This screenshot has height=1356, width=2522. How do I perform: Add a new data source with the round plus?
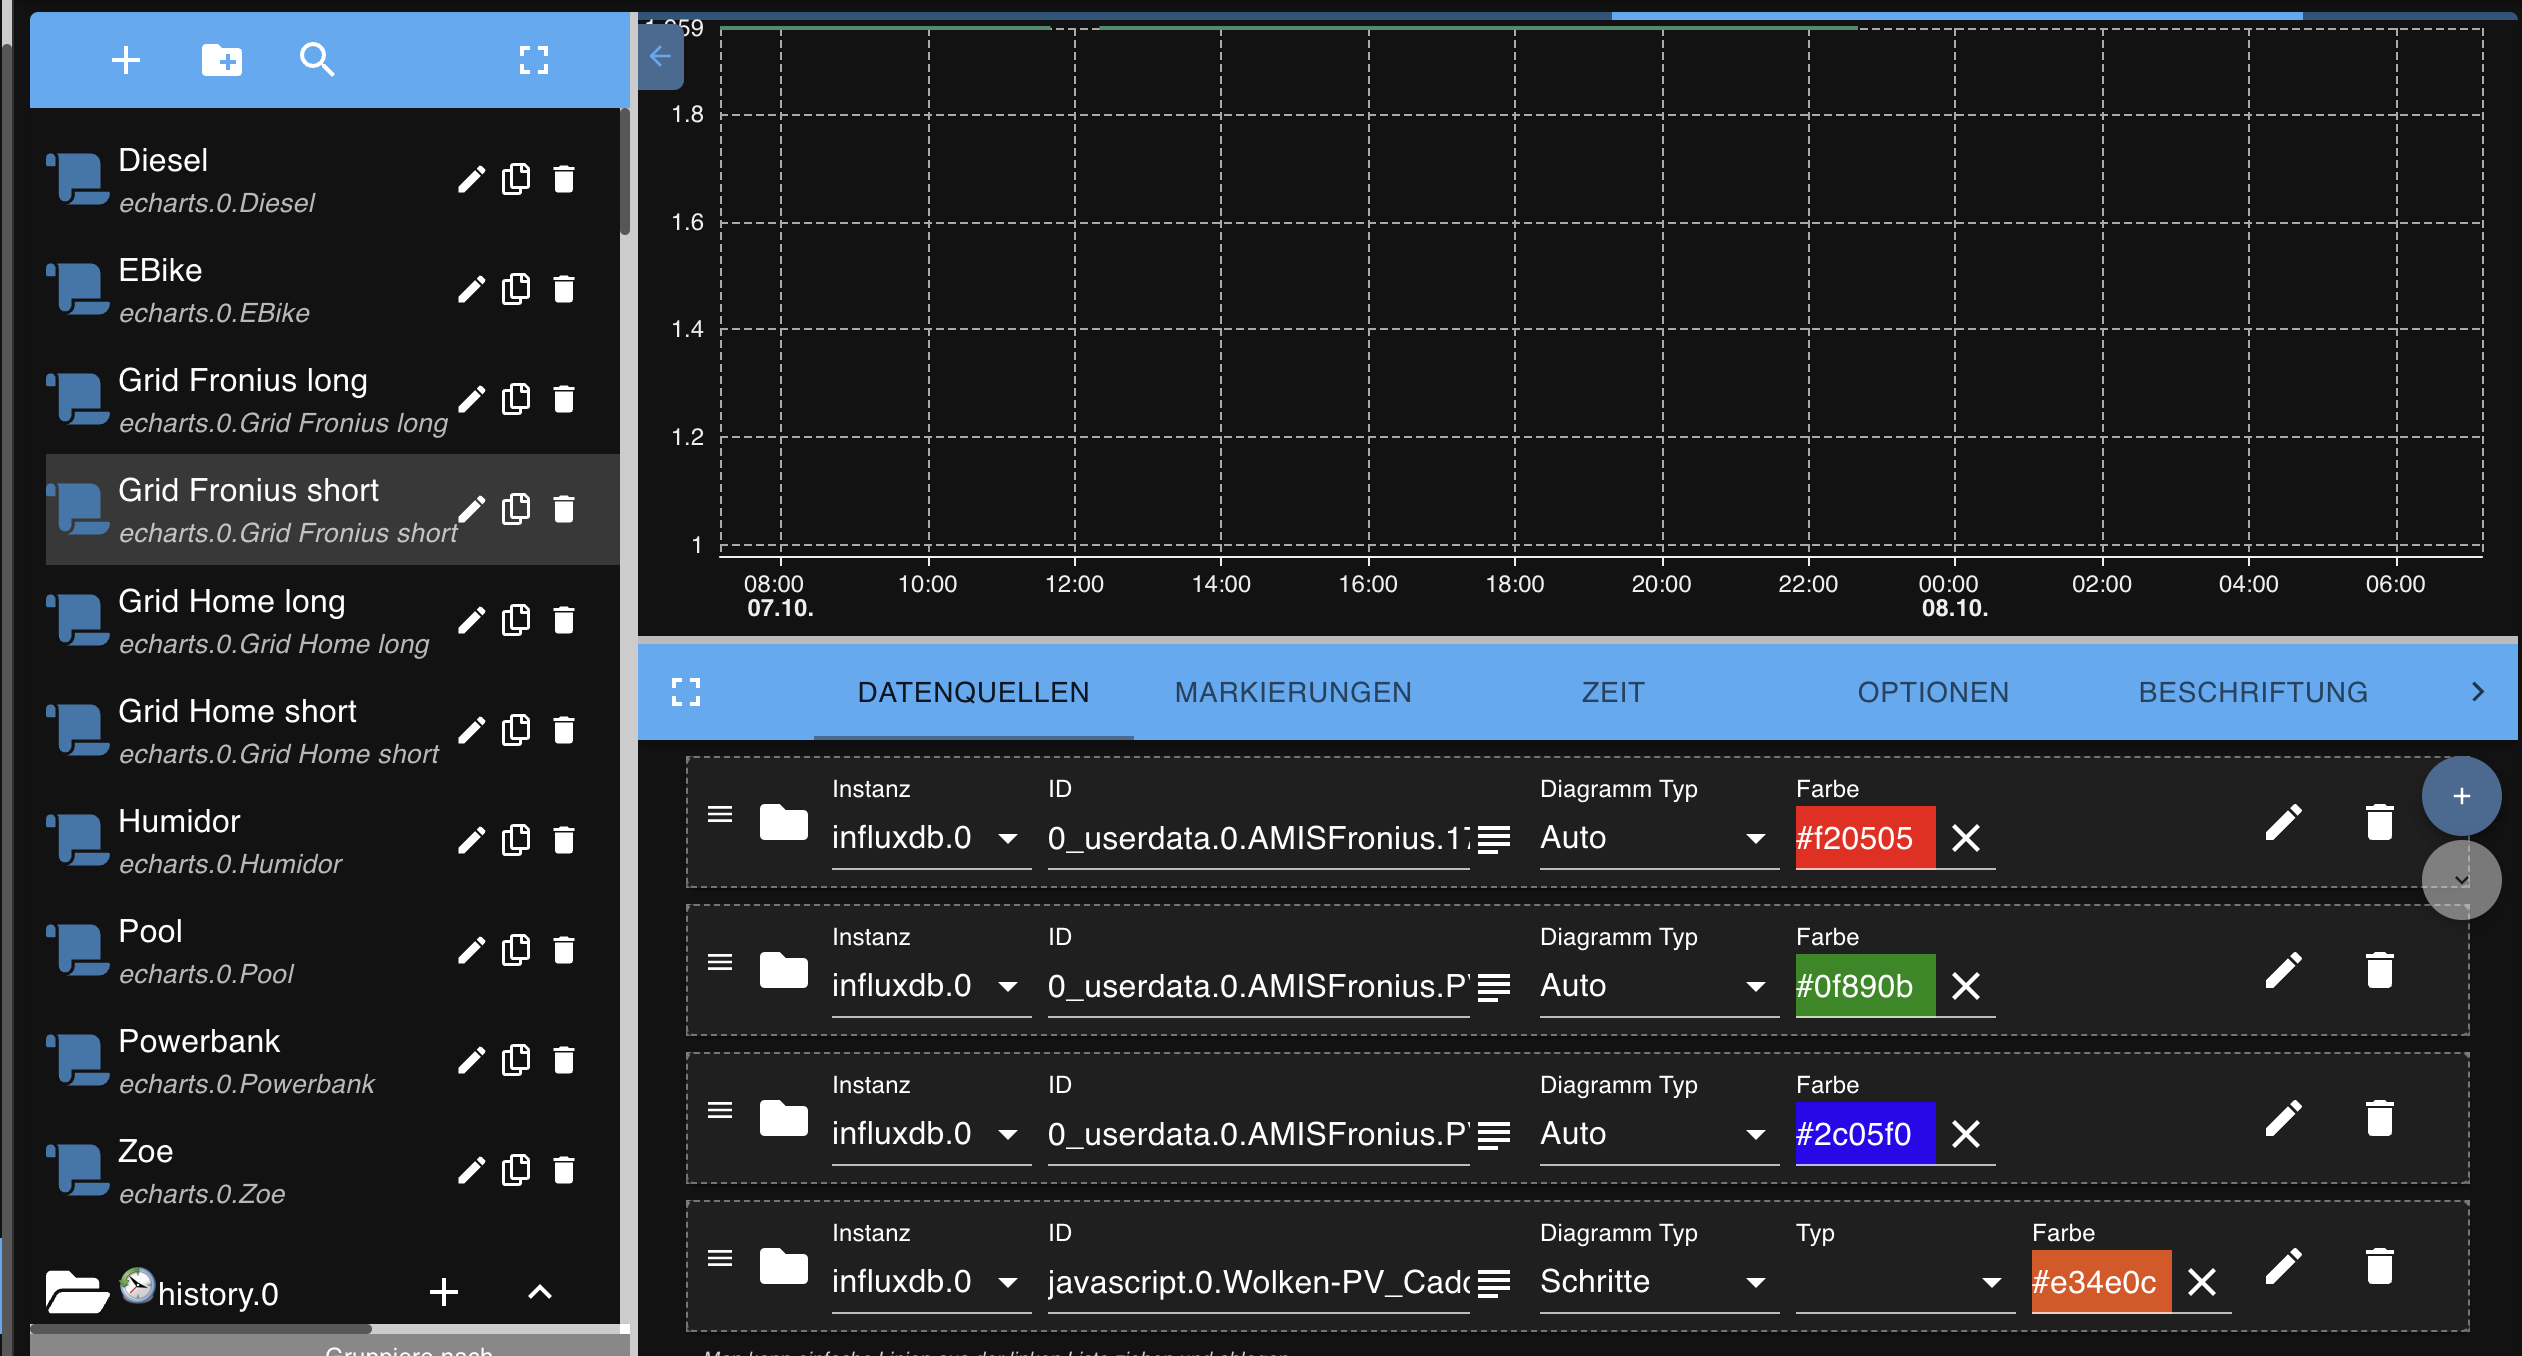2460,795
